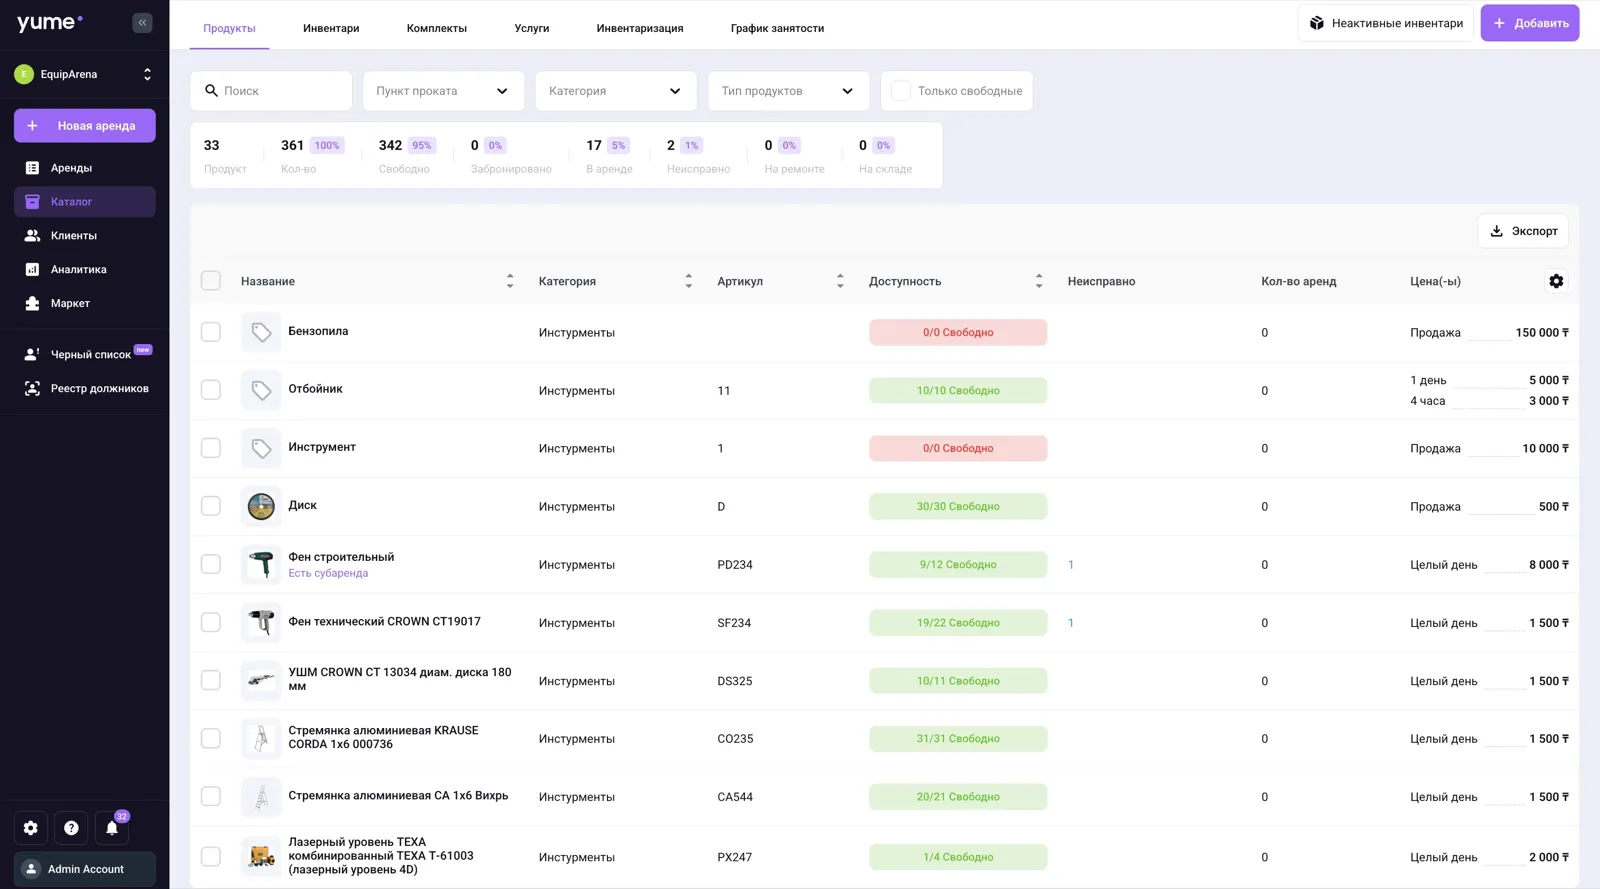Open the Есть субаренда link
The width and height of the screenshot is (1600, 889).
(x=328, y=573)
